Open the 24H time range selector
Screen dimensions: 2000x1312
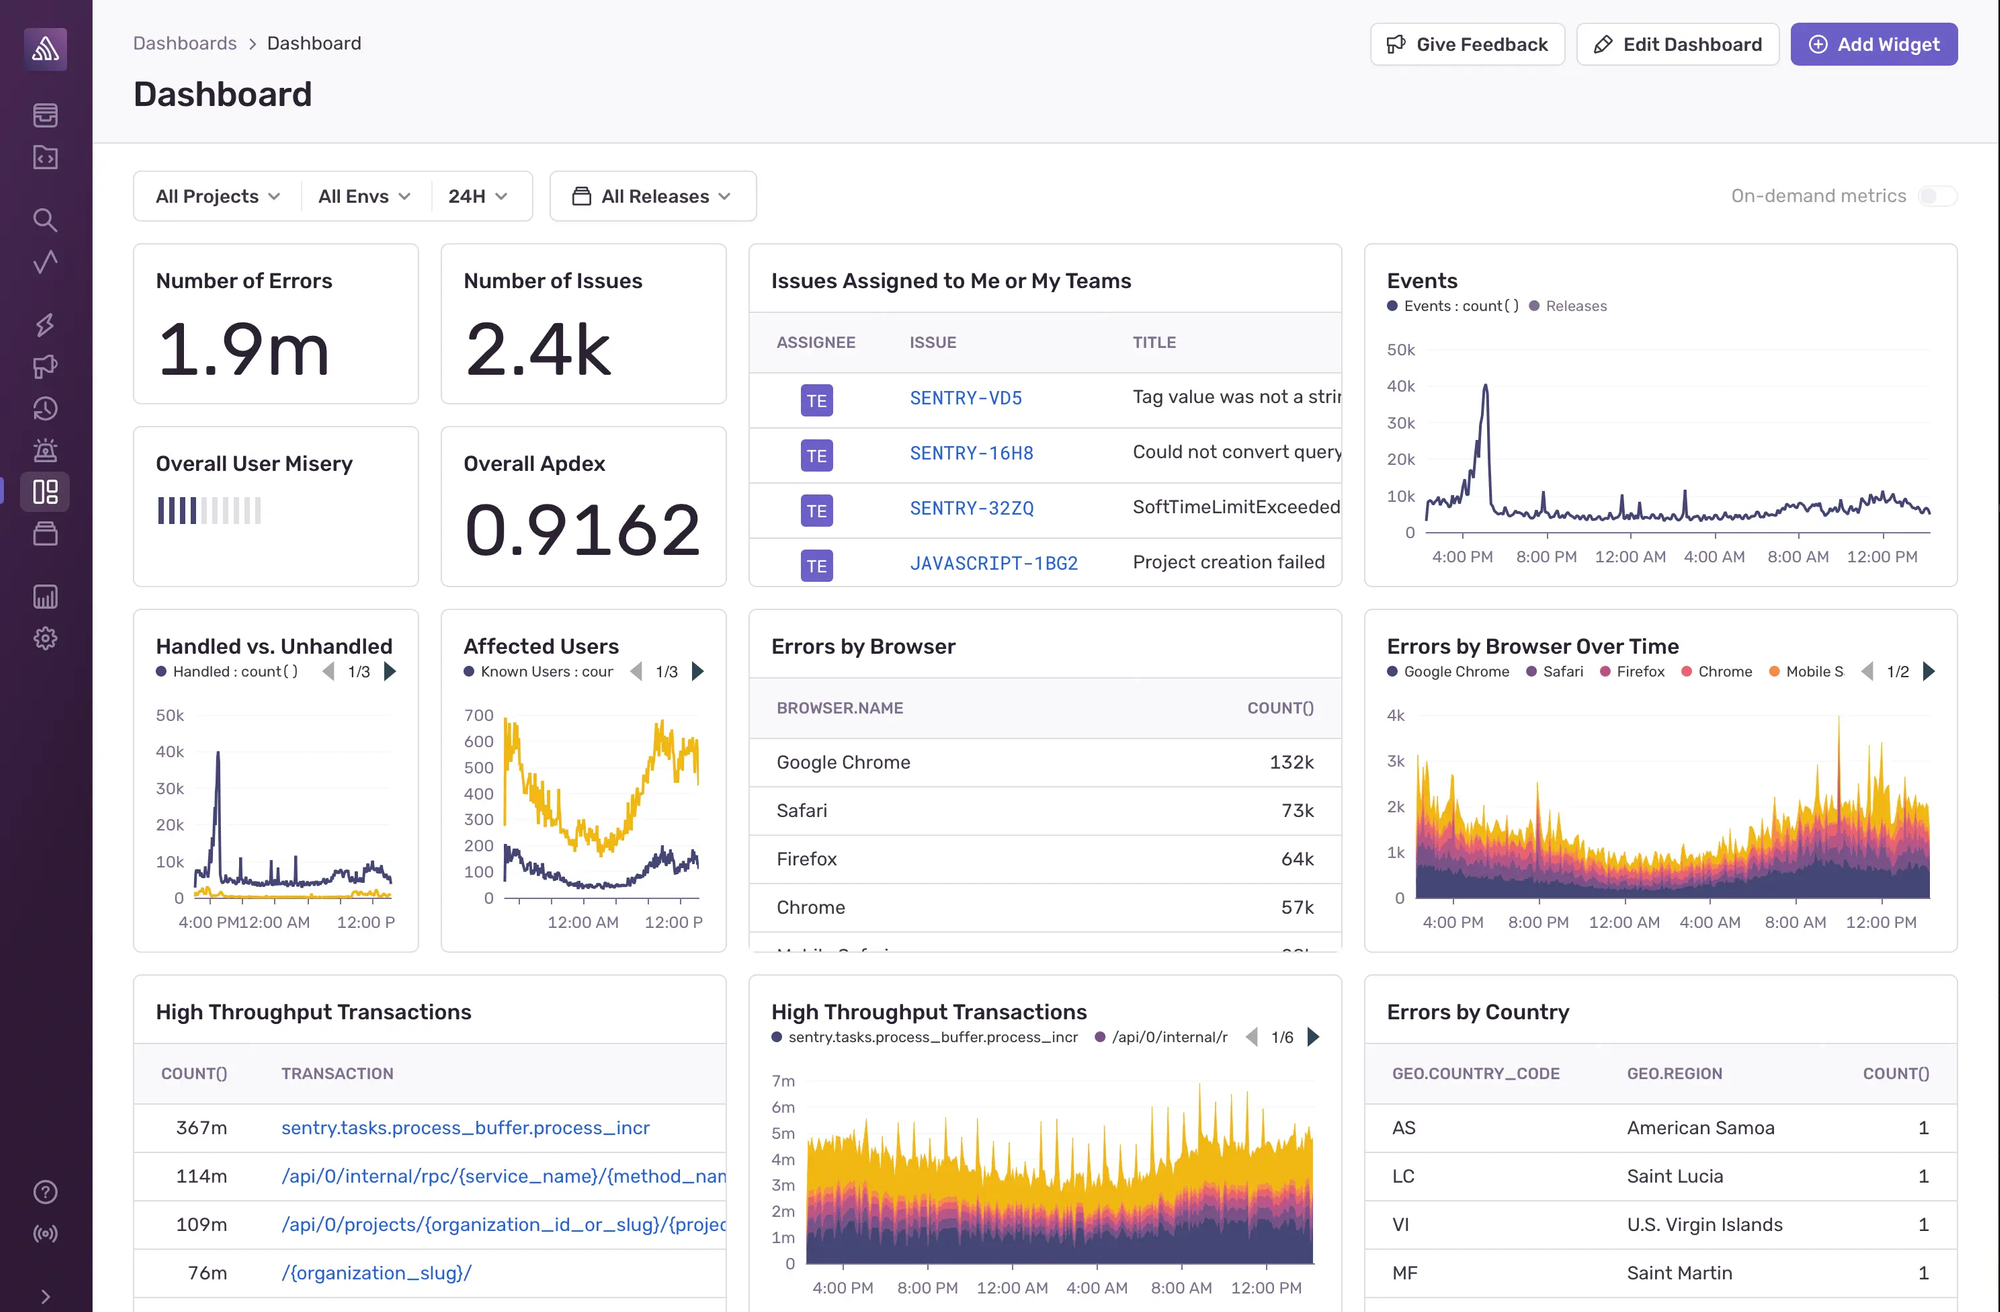pyautogui.click(x=478, y=196)
